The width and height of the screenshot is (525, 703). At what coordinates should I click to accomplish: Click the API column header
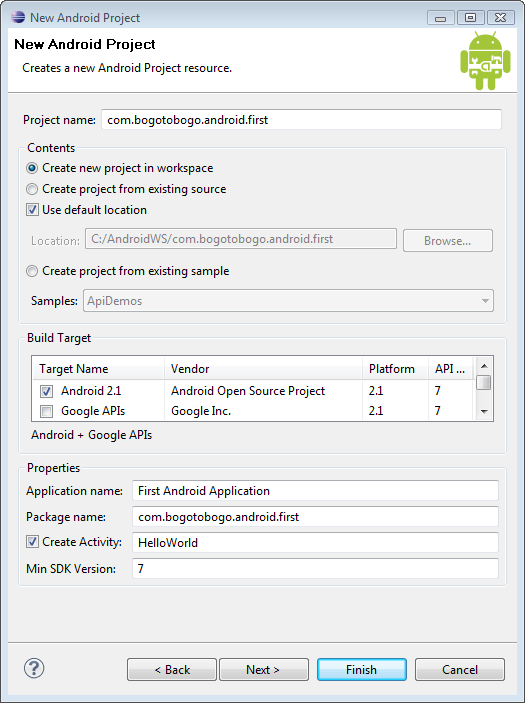[451, 369]
